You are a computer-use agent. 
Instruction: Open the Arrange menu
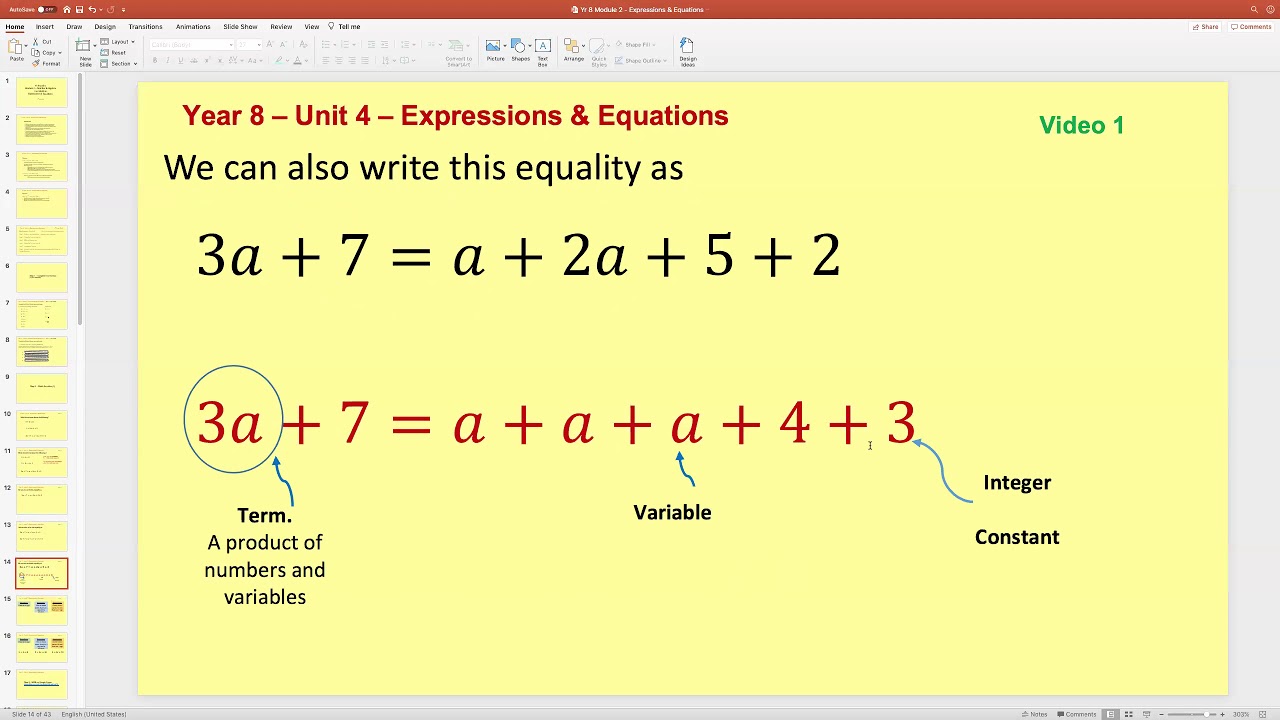(x=573, y=51)
